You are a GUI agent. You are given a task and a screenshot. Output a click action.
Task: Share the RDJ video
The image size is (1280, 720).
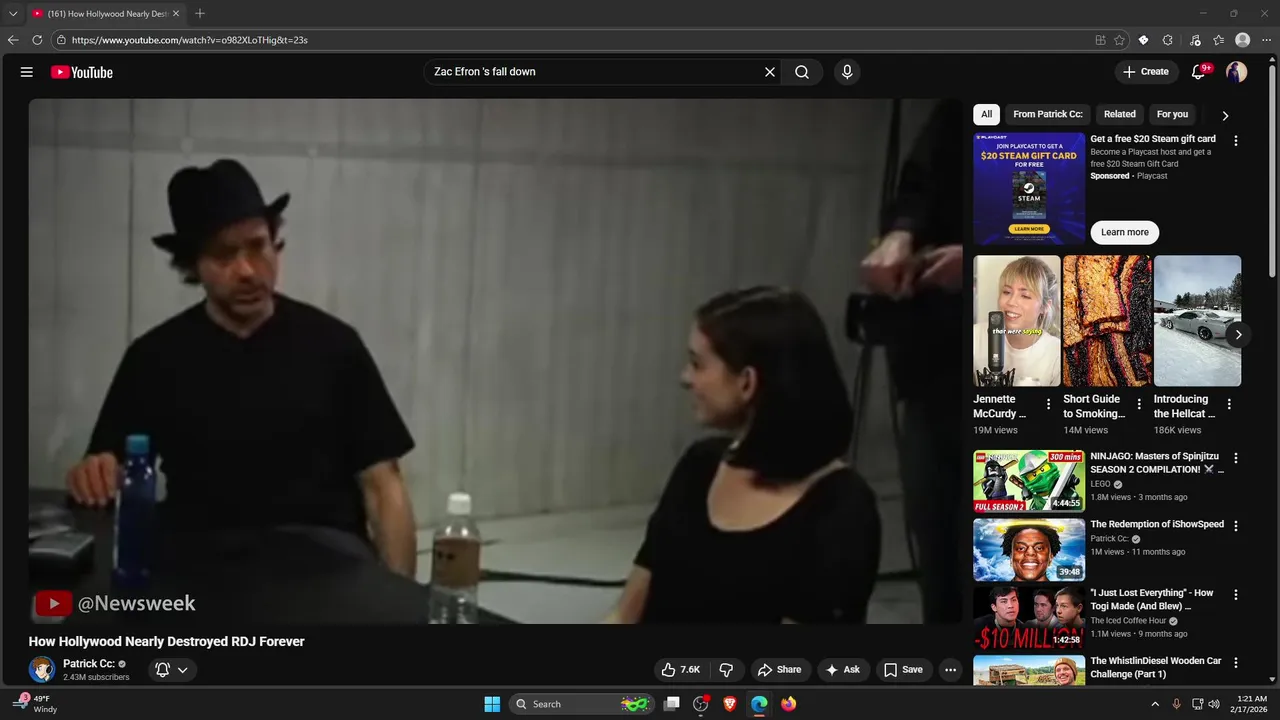tap(780, 670)
